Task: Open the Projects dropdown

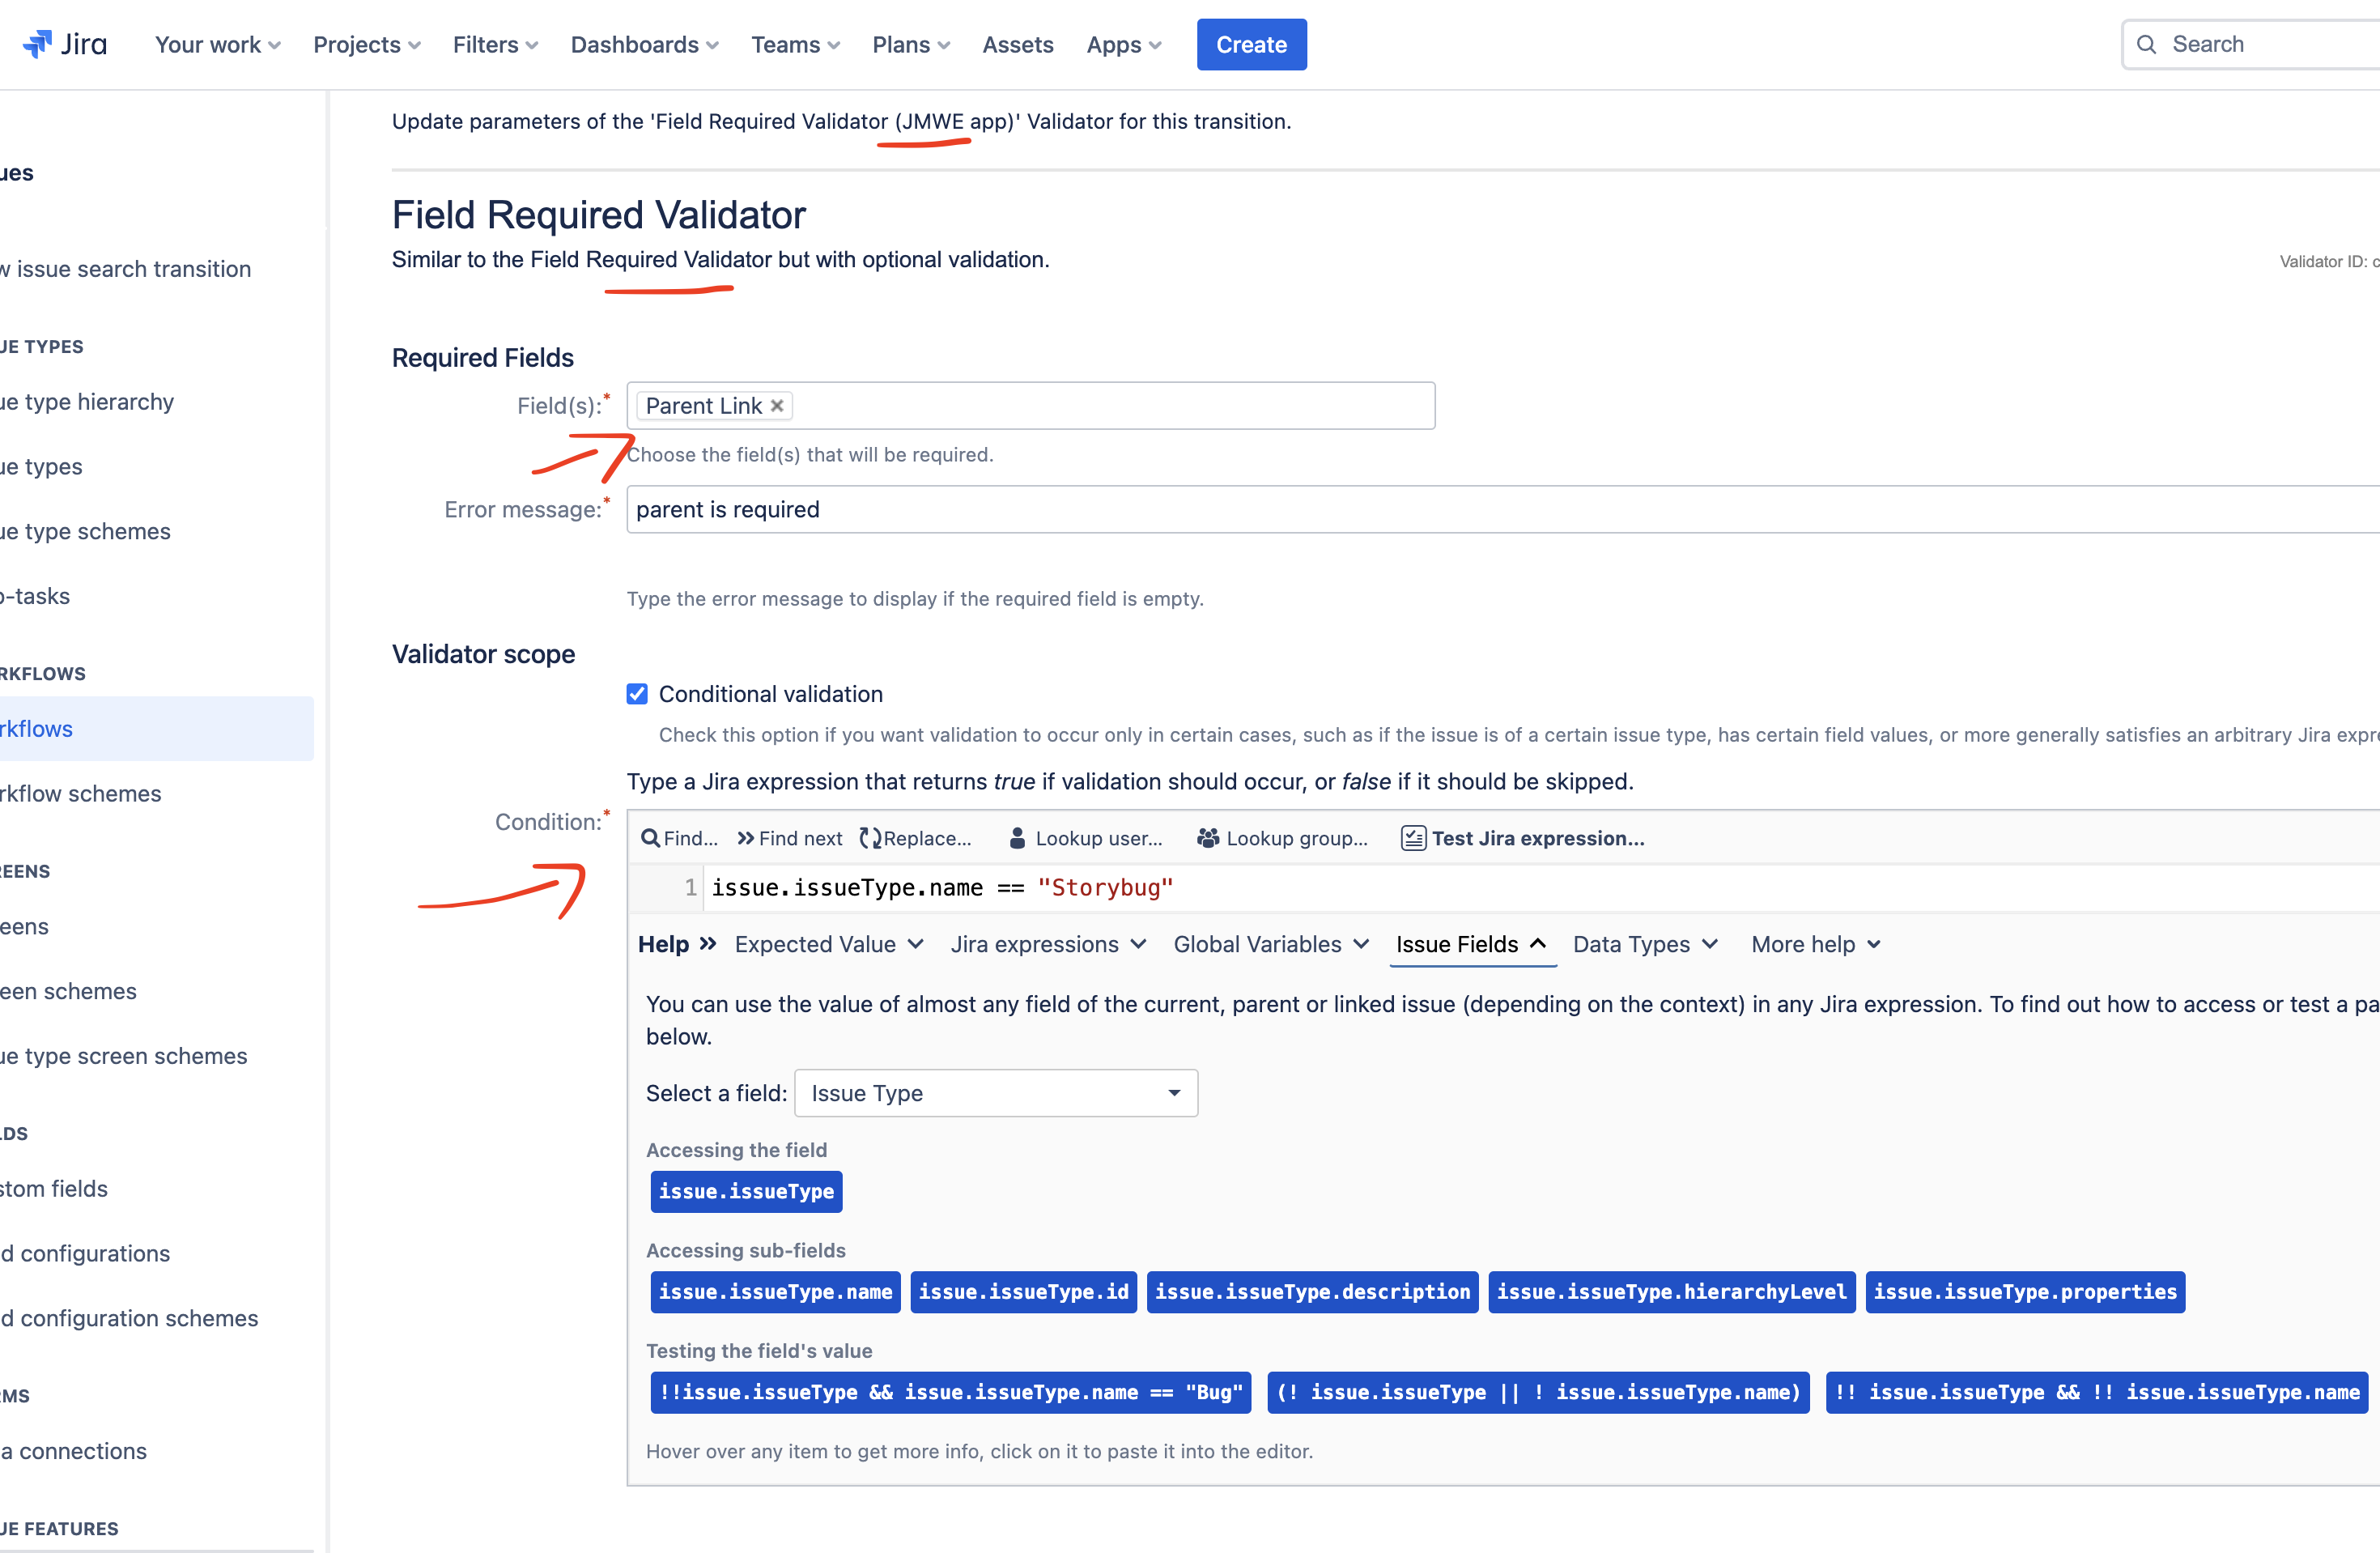Action: tap(366, 44)
